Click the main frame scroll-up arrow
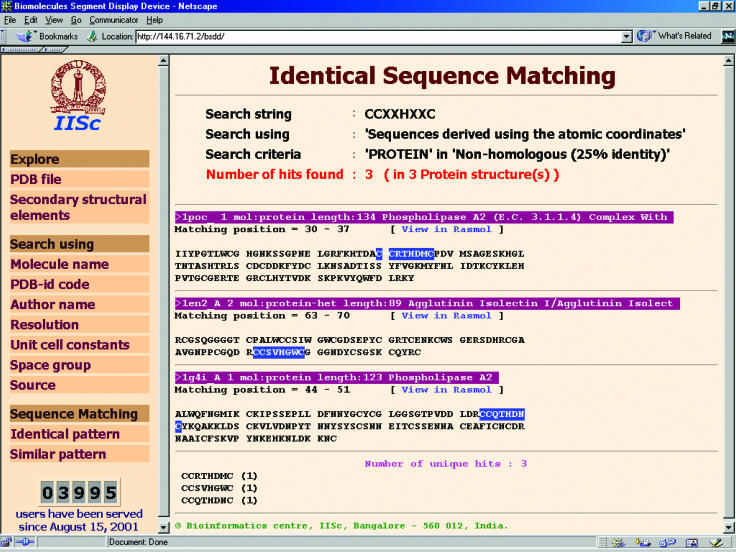This screenshot has height=552, width=736. (728, 60)
